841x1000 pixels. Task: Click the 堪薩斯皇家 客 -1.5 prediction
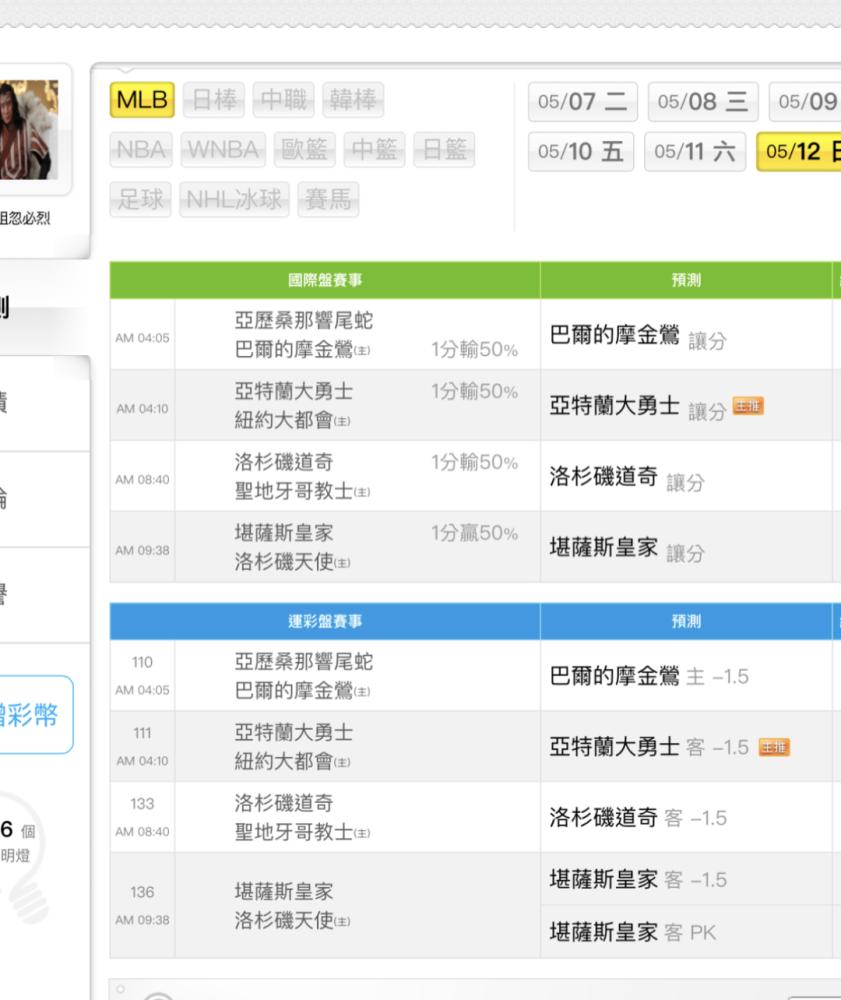[638, 880]
